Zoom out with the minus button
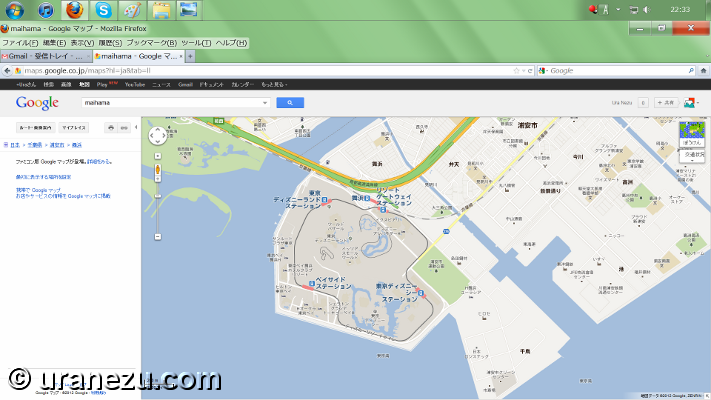The image size is (711, 400). point(158,237)
